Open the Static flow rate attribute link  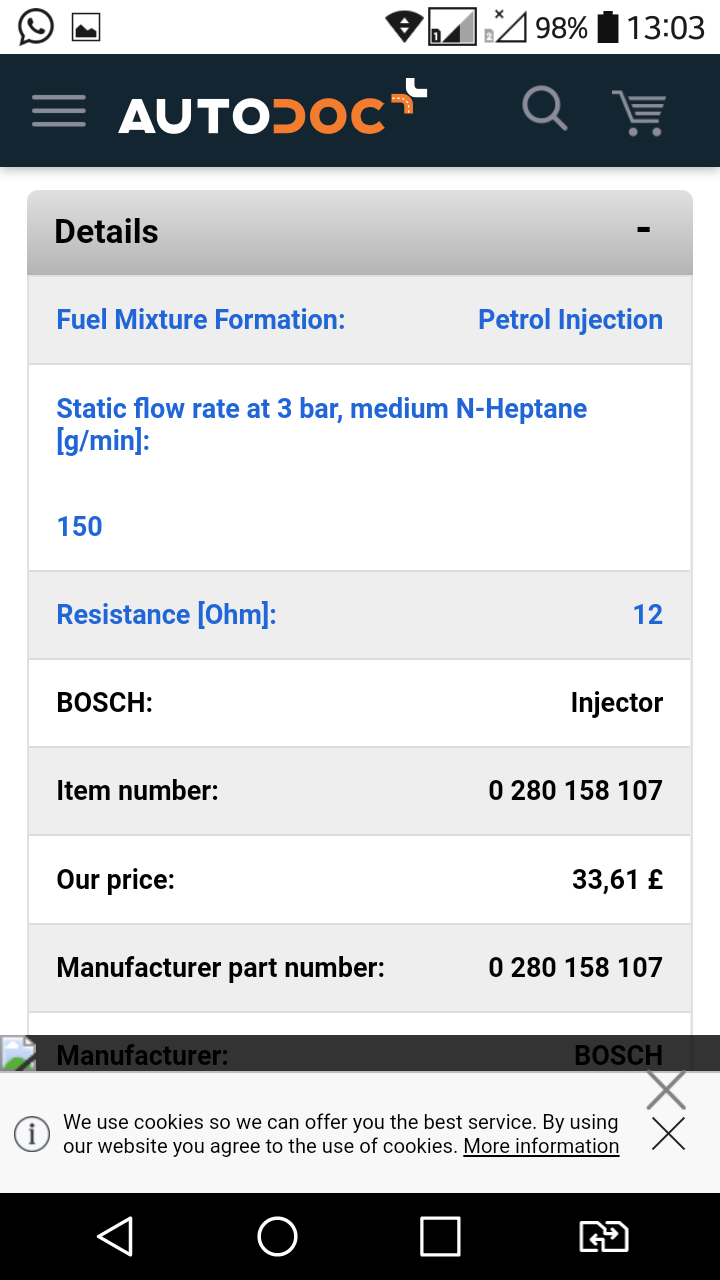321,422
